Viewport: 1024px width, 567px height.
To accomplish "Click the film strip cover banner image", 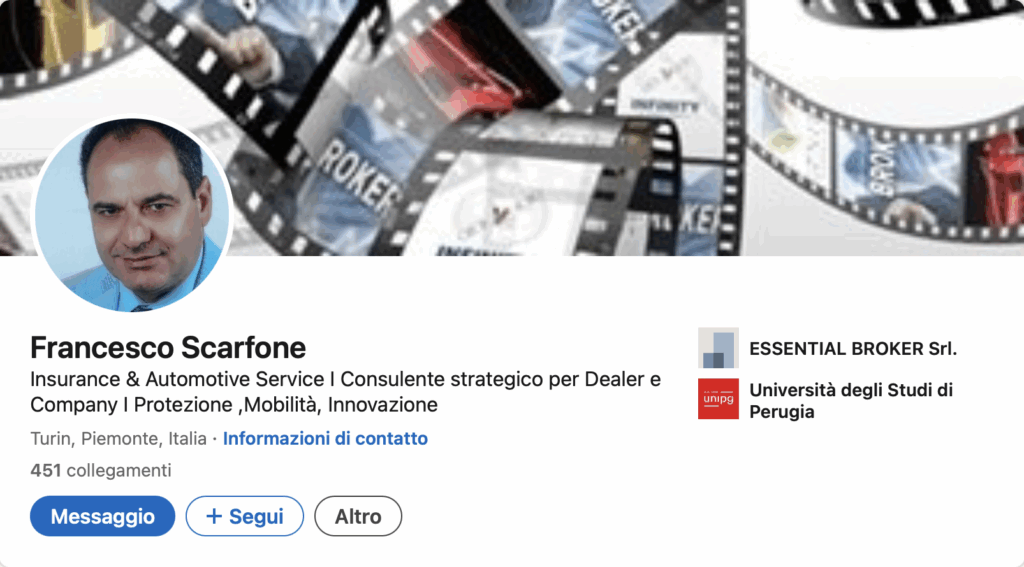I will (x=512, y=127).
